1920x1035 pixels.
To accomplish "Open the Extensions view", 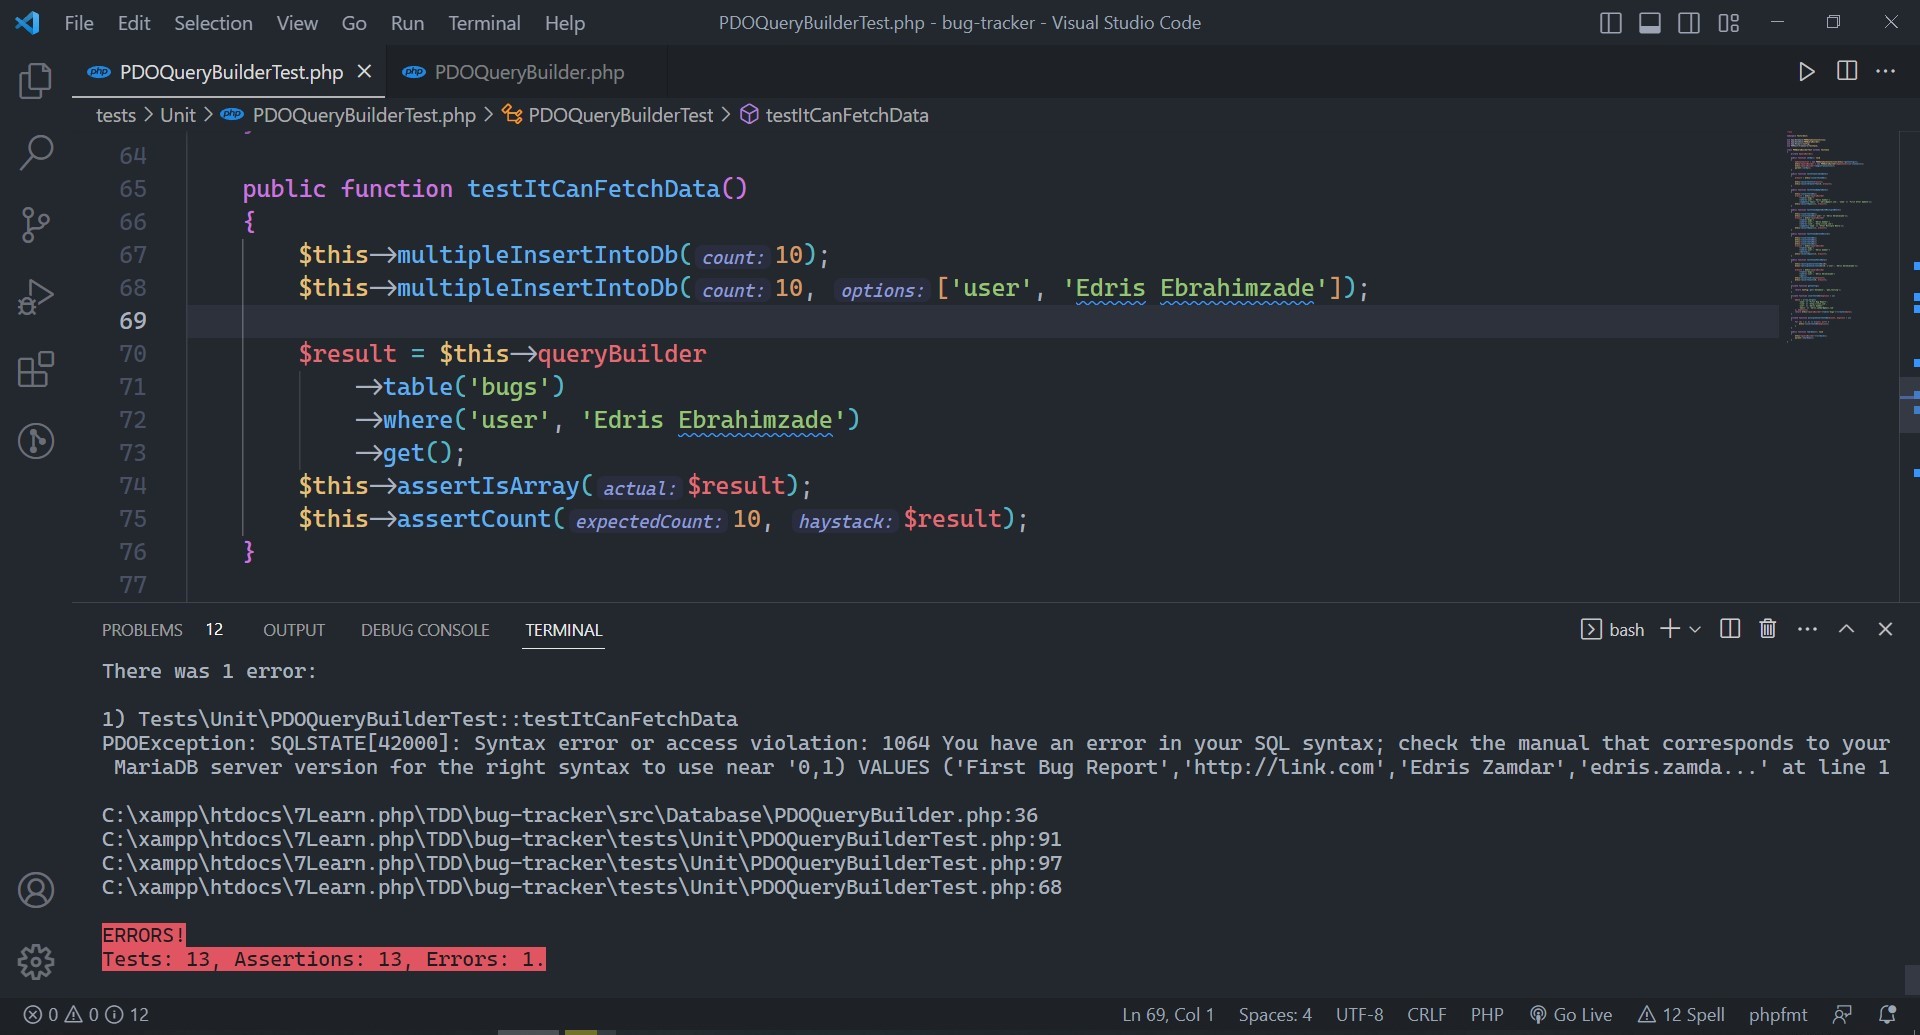I will pyautogui.click(x=36, y=369).
